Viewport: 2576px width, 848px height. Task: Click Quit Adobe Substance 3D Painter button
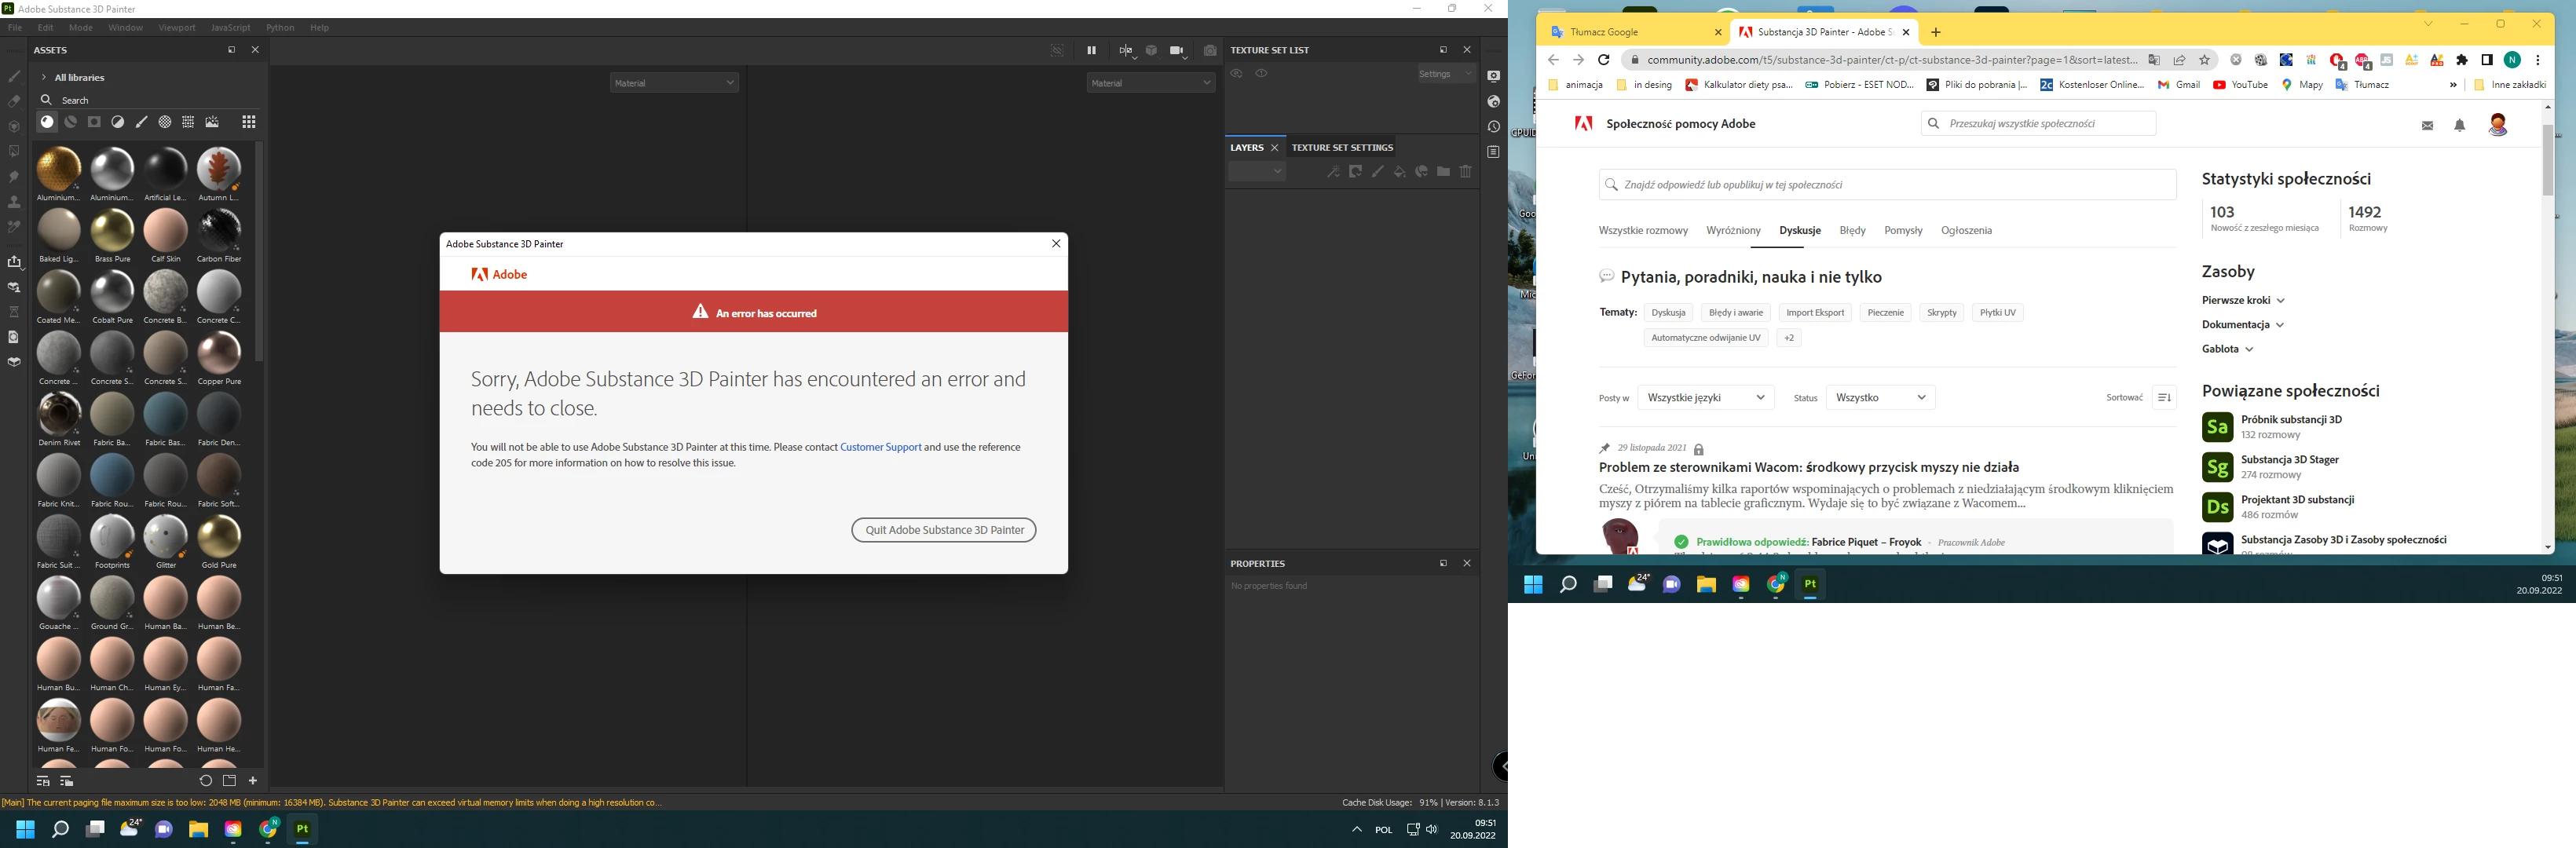943,530
